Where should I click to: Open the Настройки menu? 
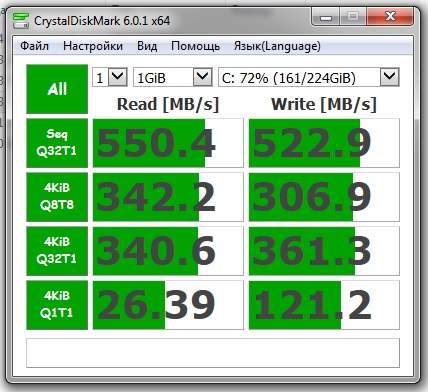93,46
